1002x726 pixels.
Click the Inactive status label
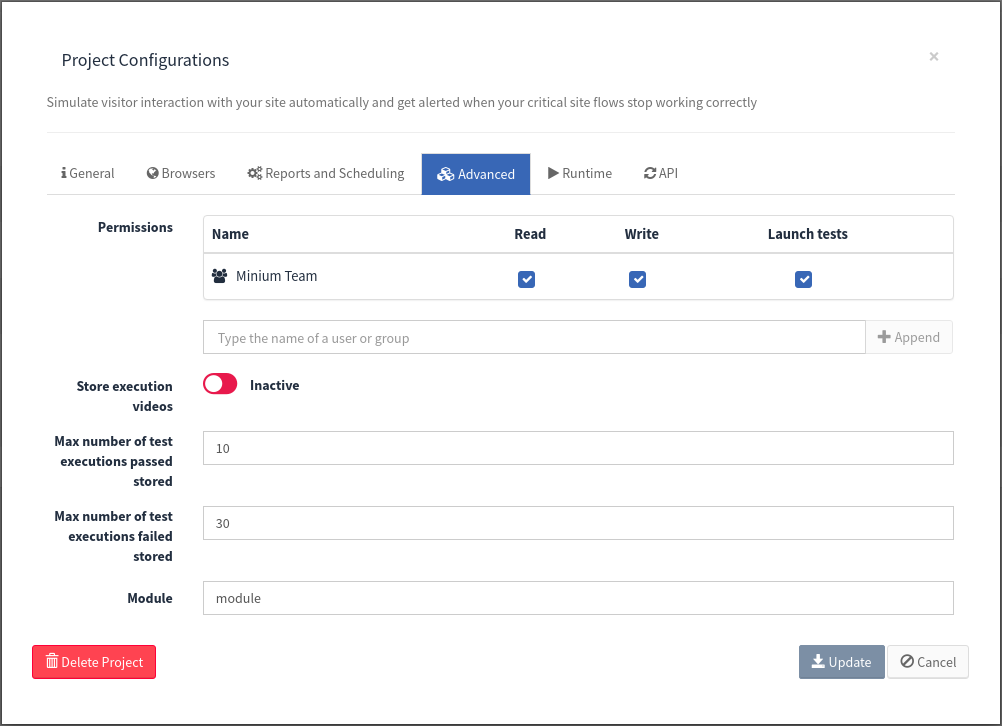coord(275,385)
